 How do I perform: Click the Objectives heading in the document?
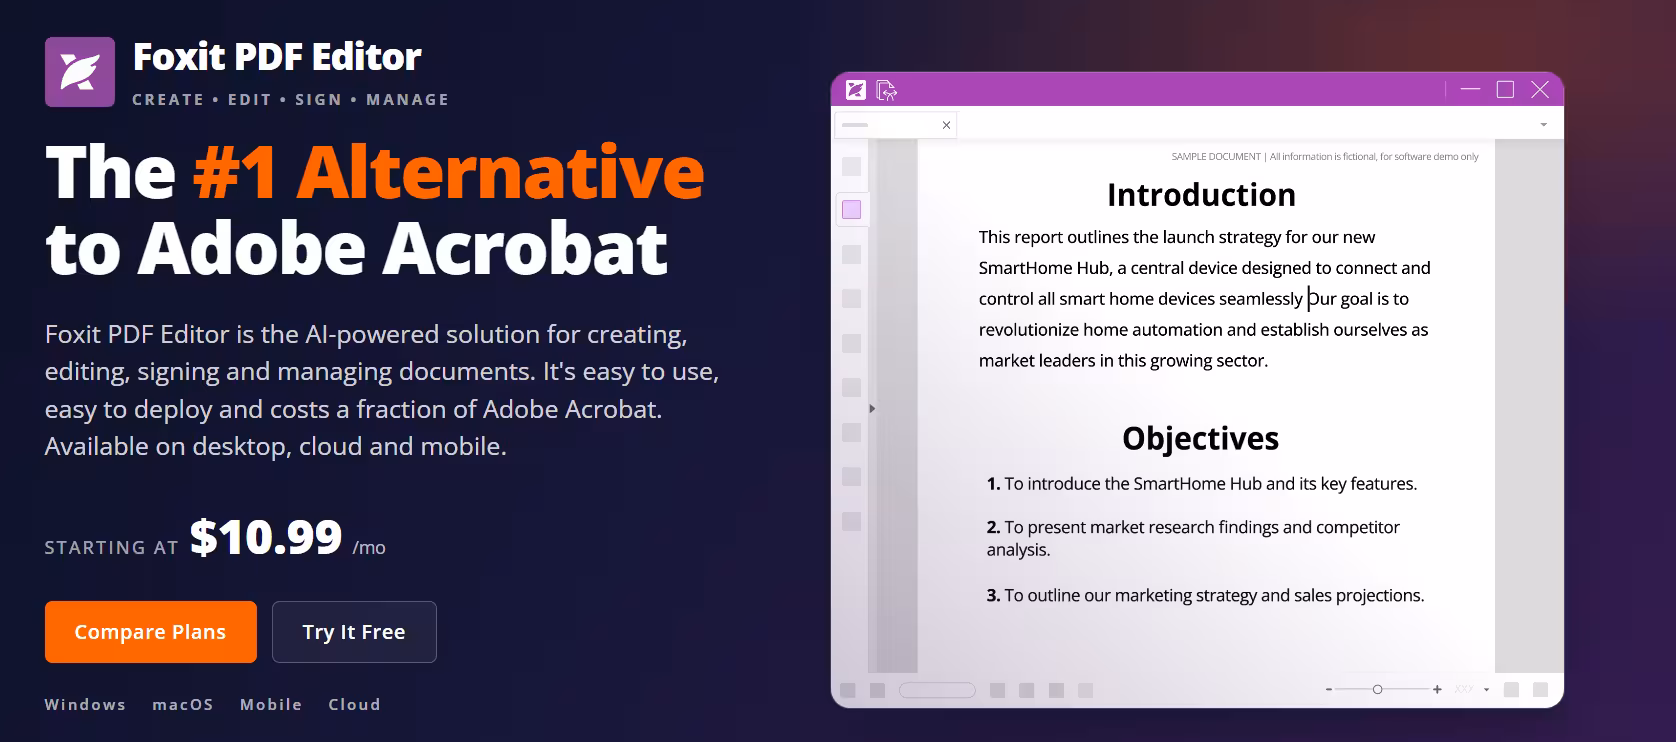[1200, 438]
